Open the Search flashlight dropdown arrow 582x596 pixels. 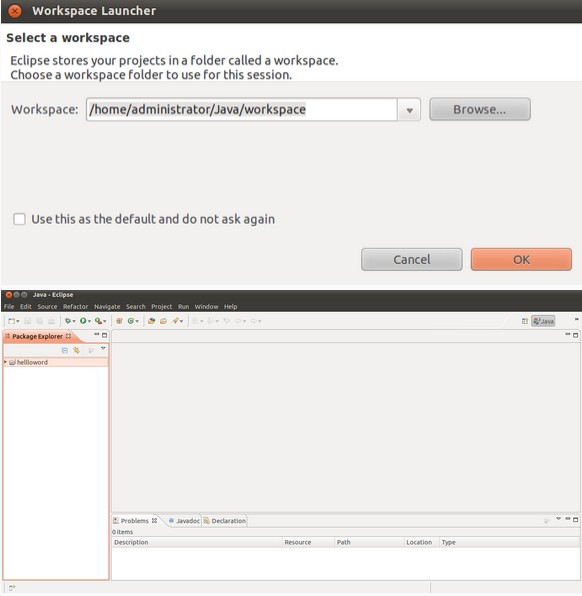point(182,322)
